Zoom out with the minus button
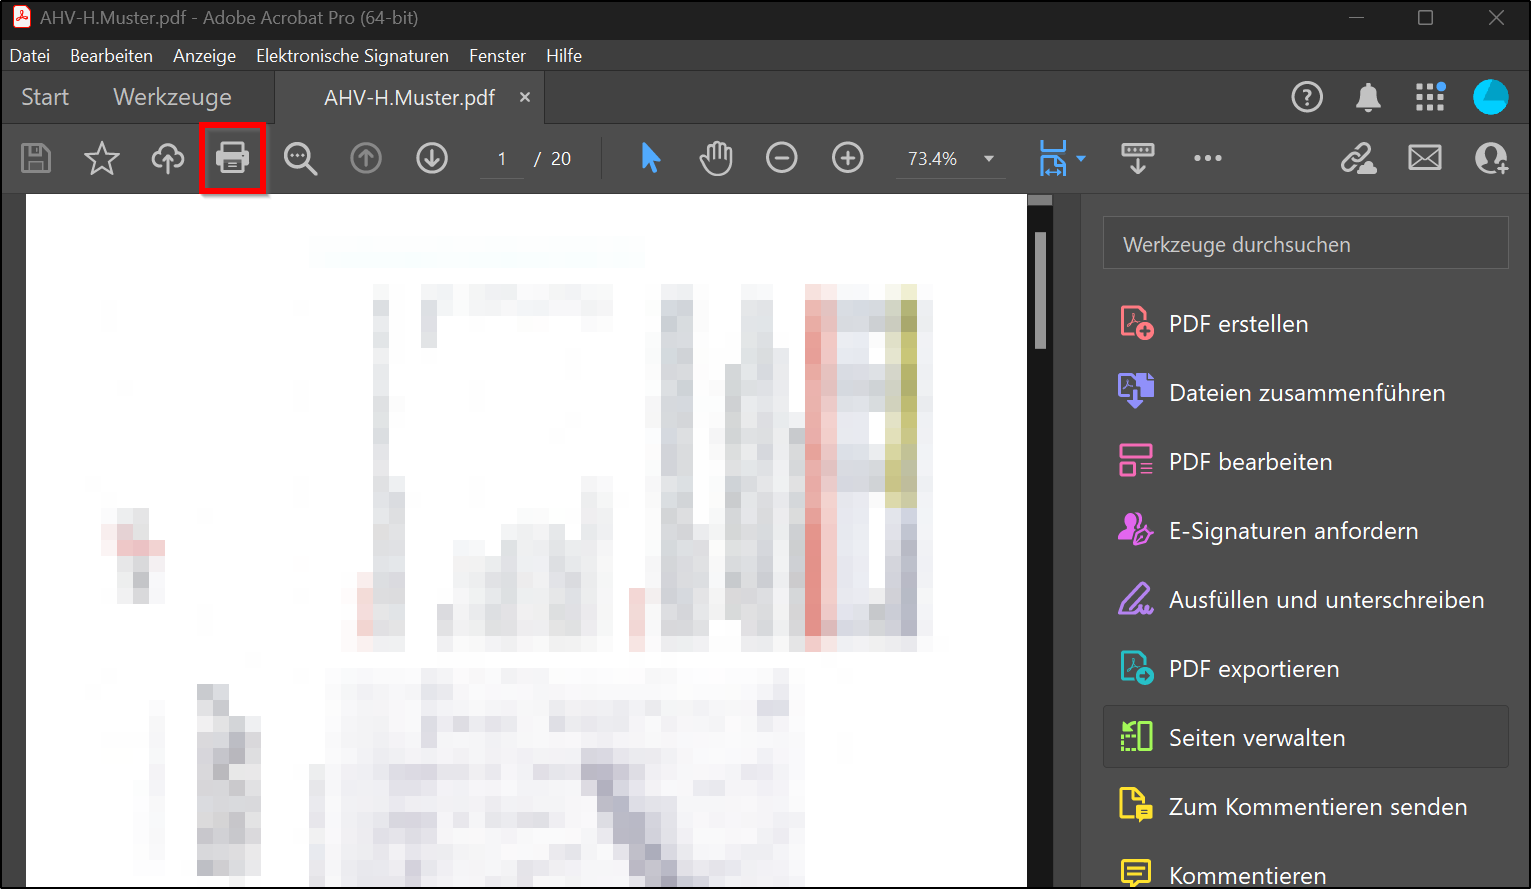 [x=782, y=158]
